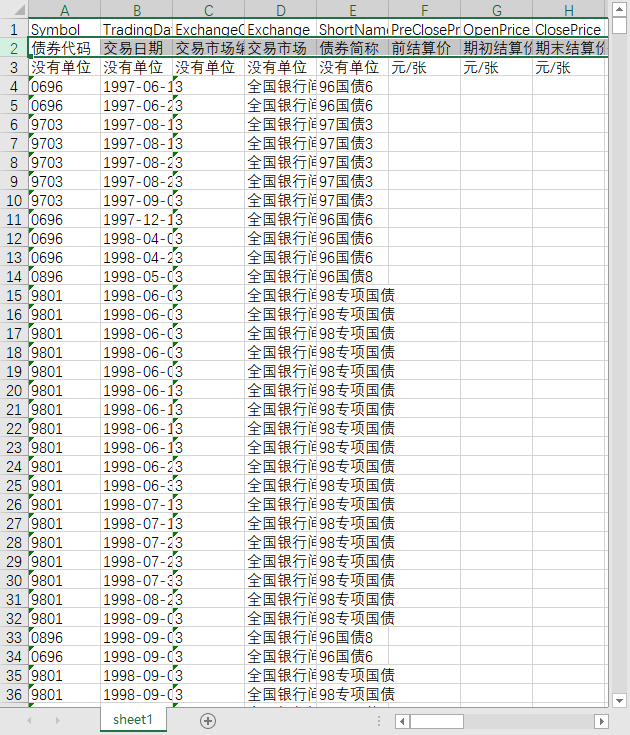Select cell 债券简称
630x735 pixels.
[352, 48]
